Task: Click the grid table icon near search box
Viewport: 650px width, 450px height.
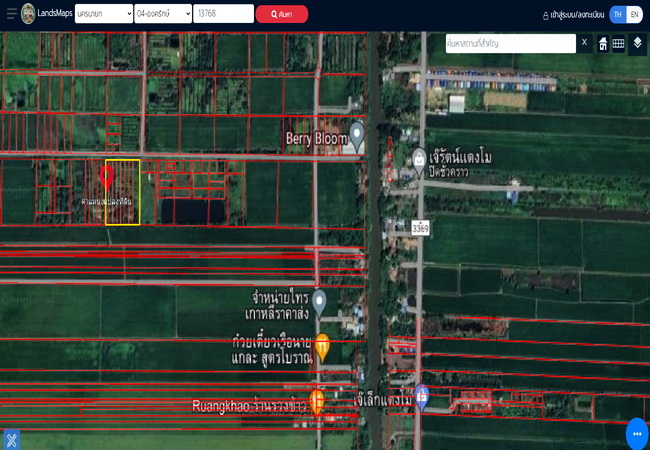Action: [619, 43]
